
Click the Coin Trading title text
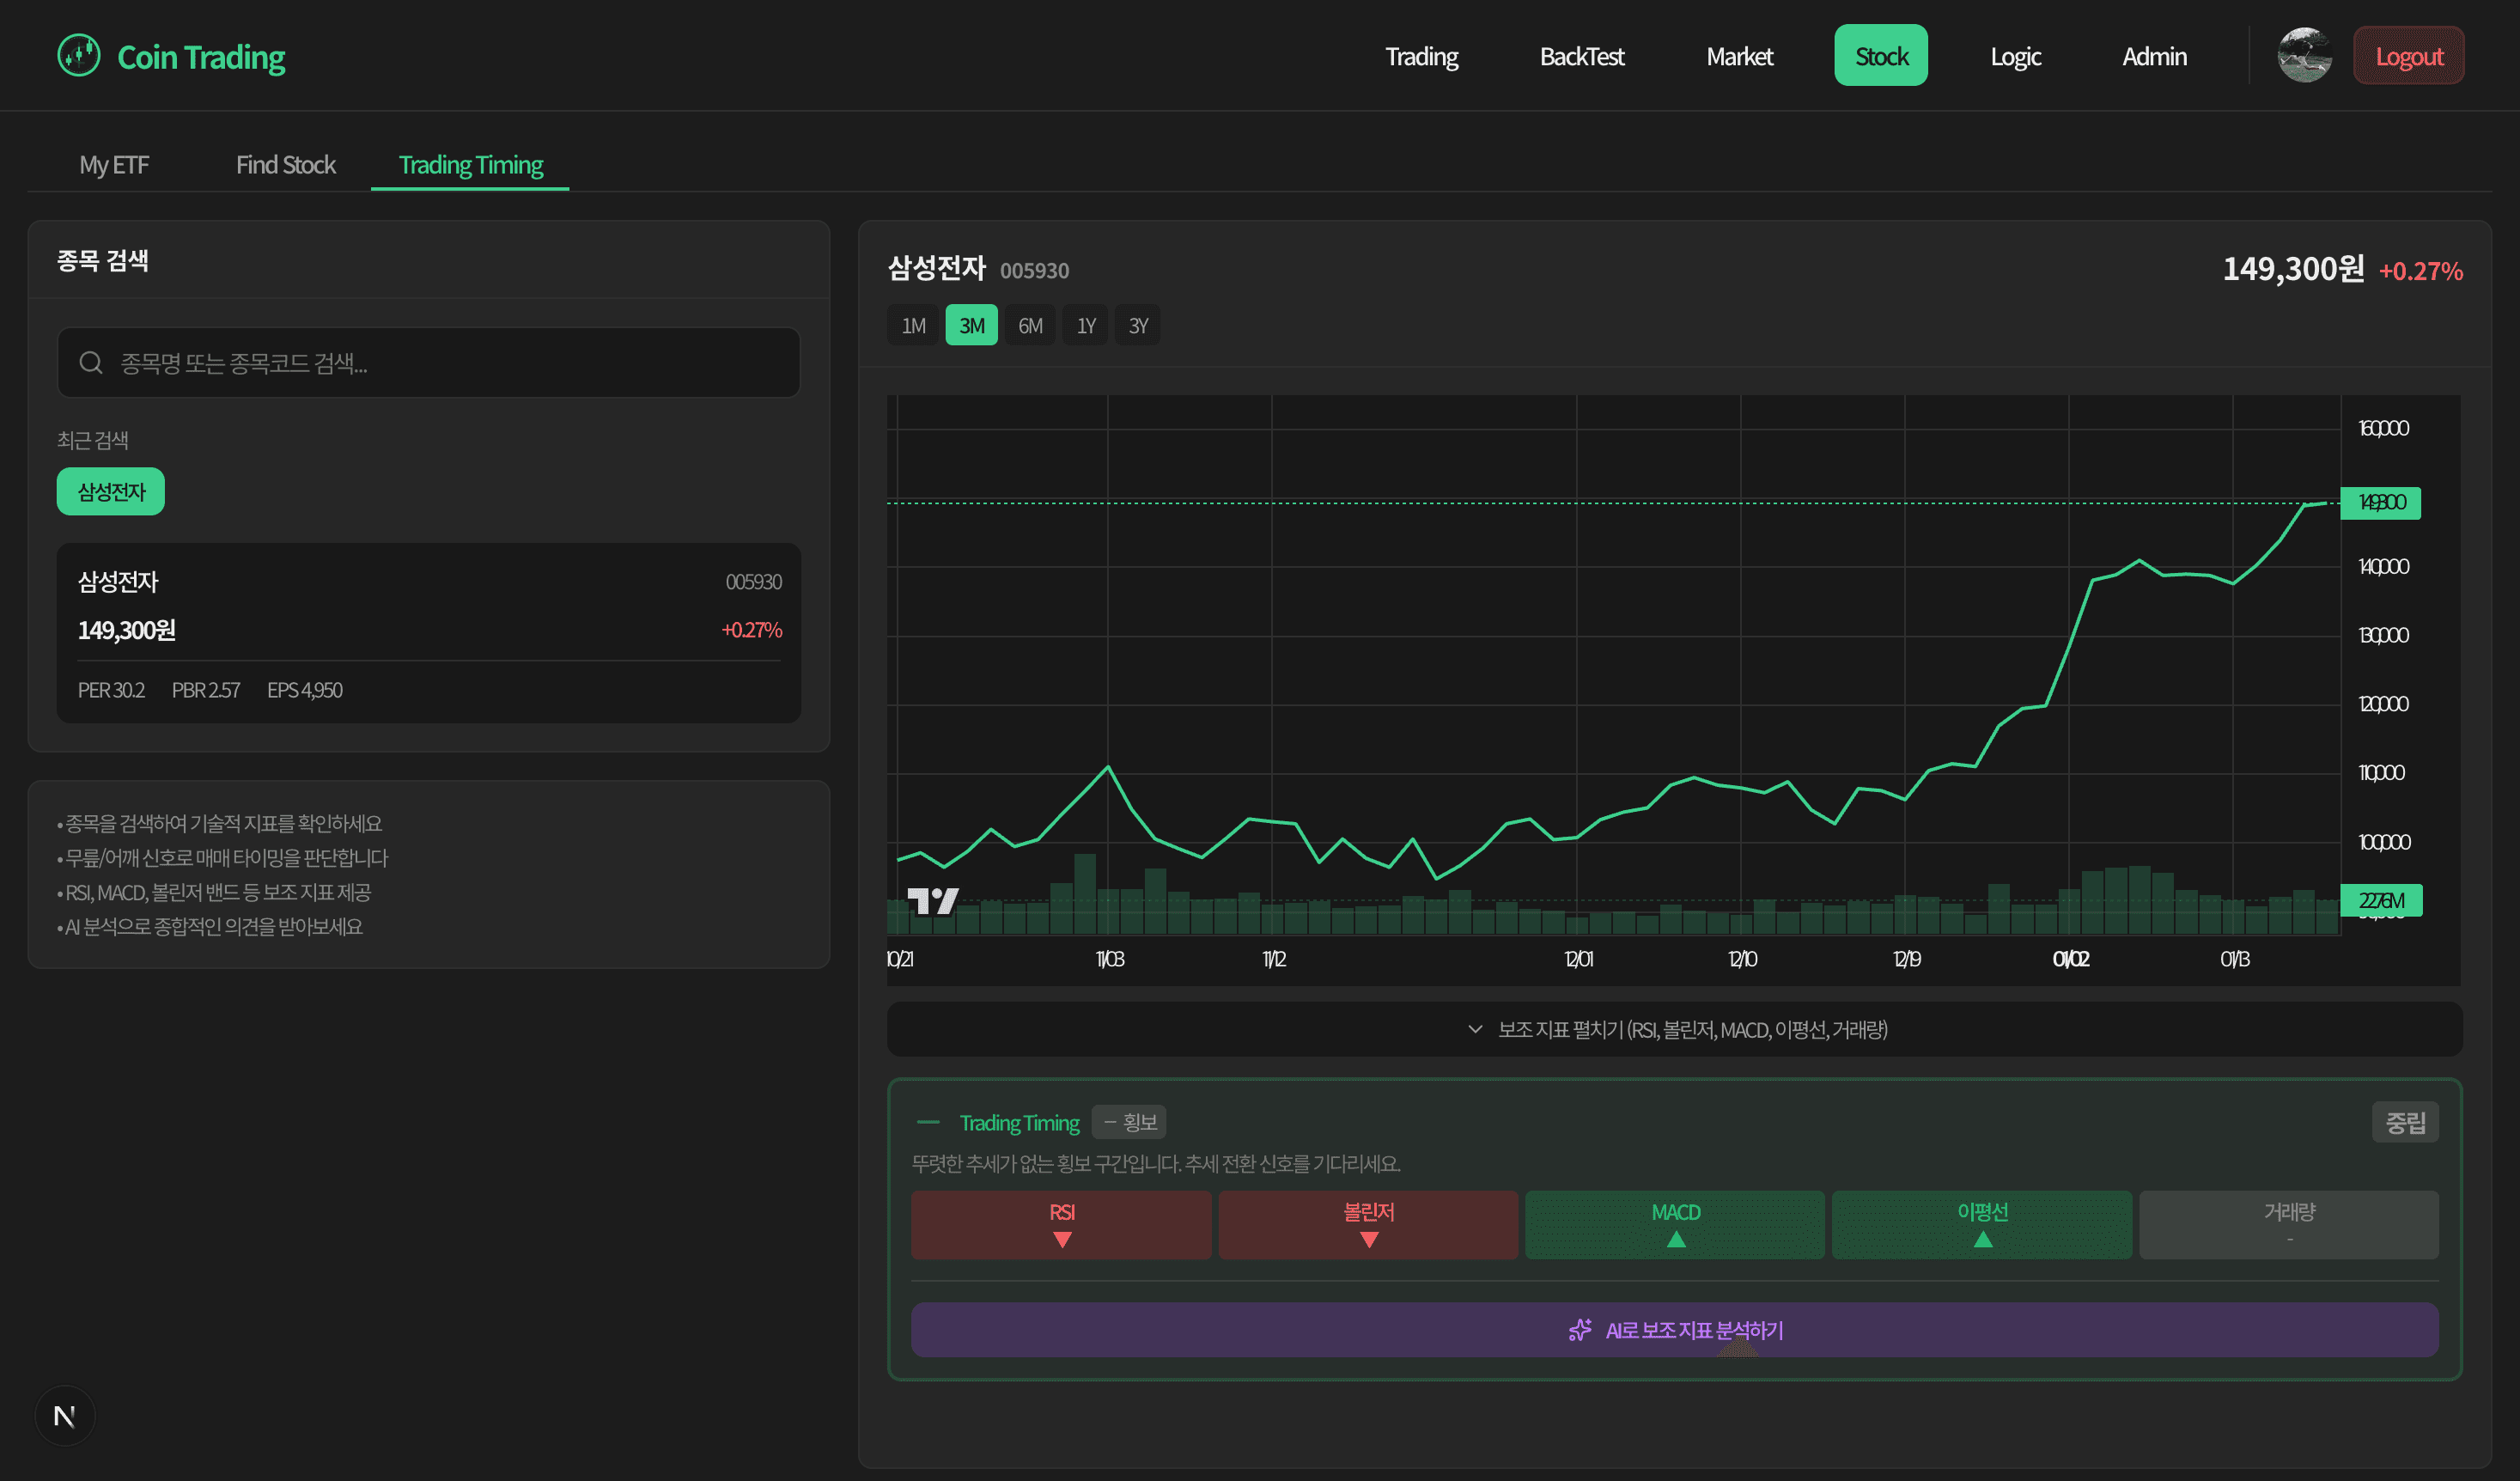click(201, 56)
